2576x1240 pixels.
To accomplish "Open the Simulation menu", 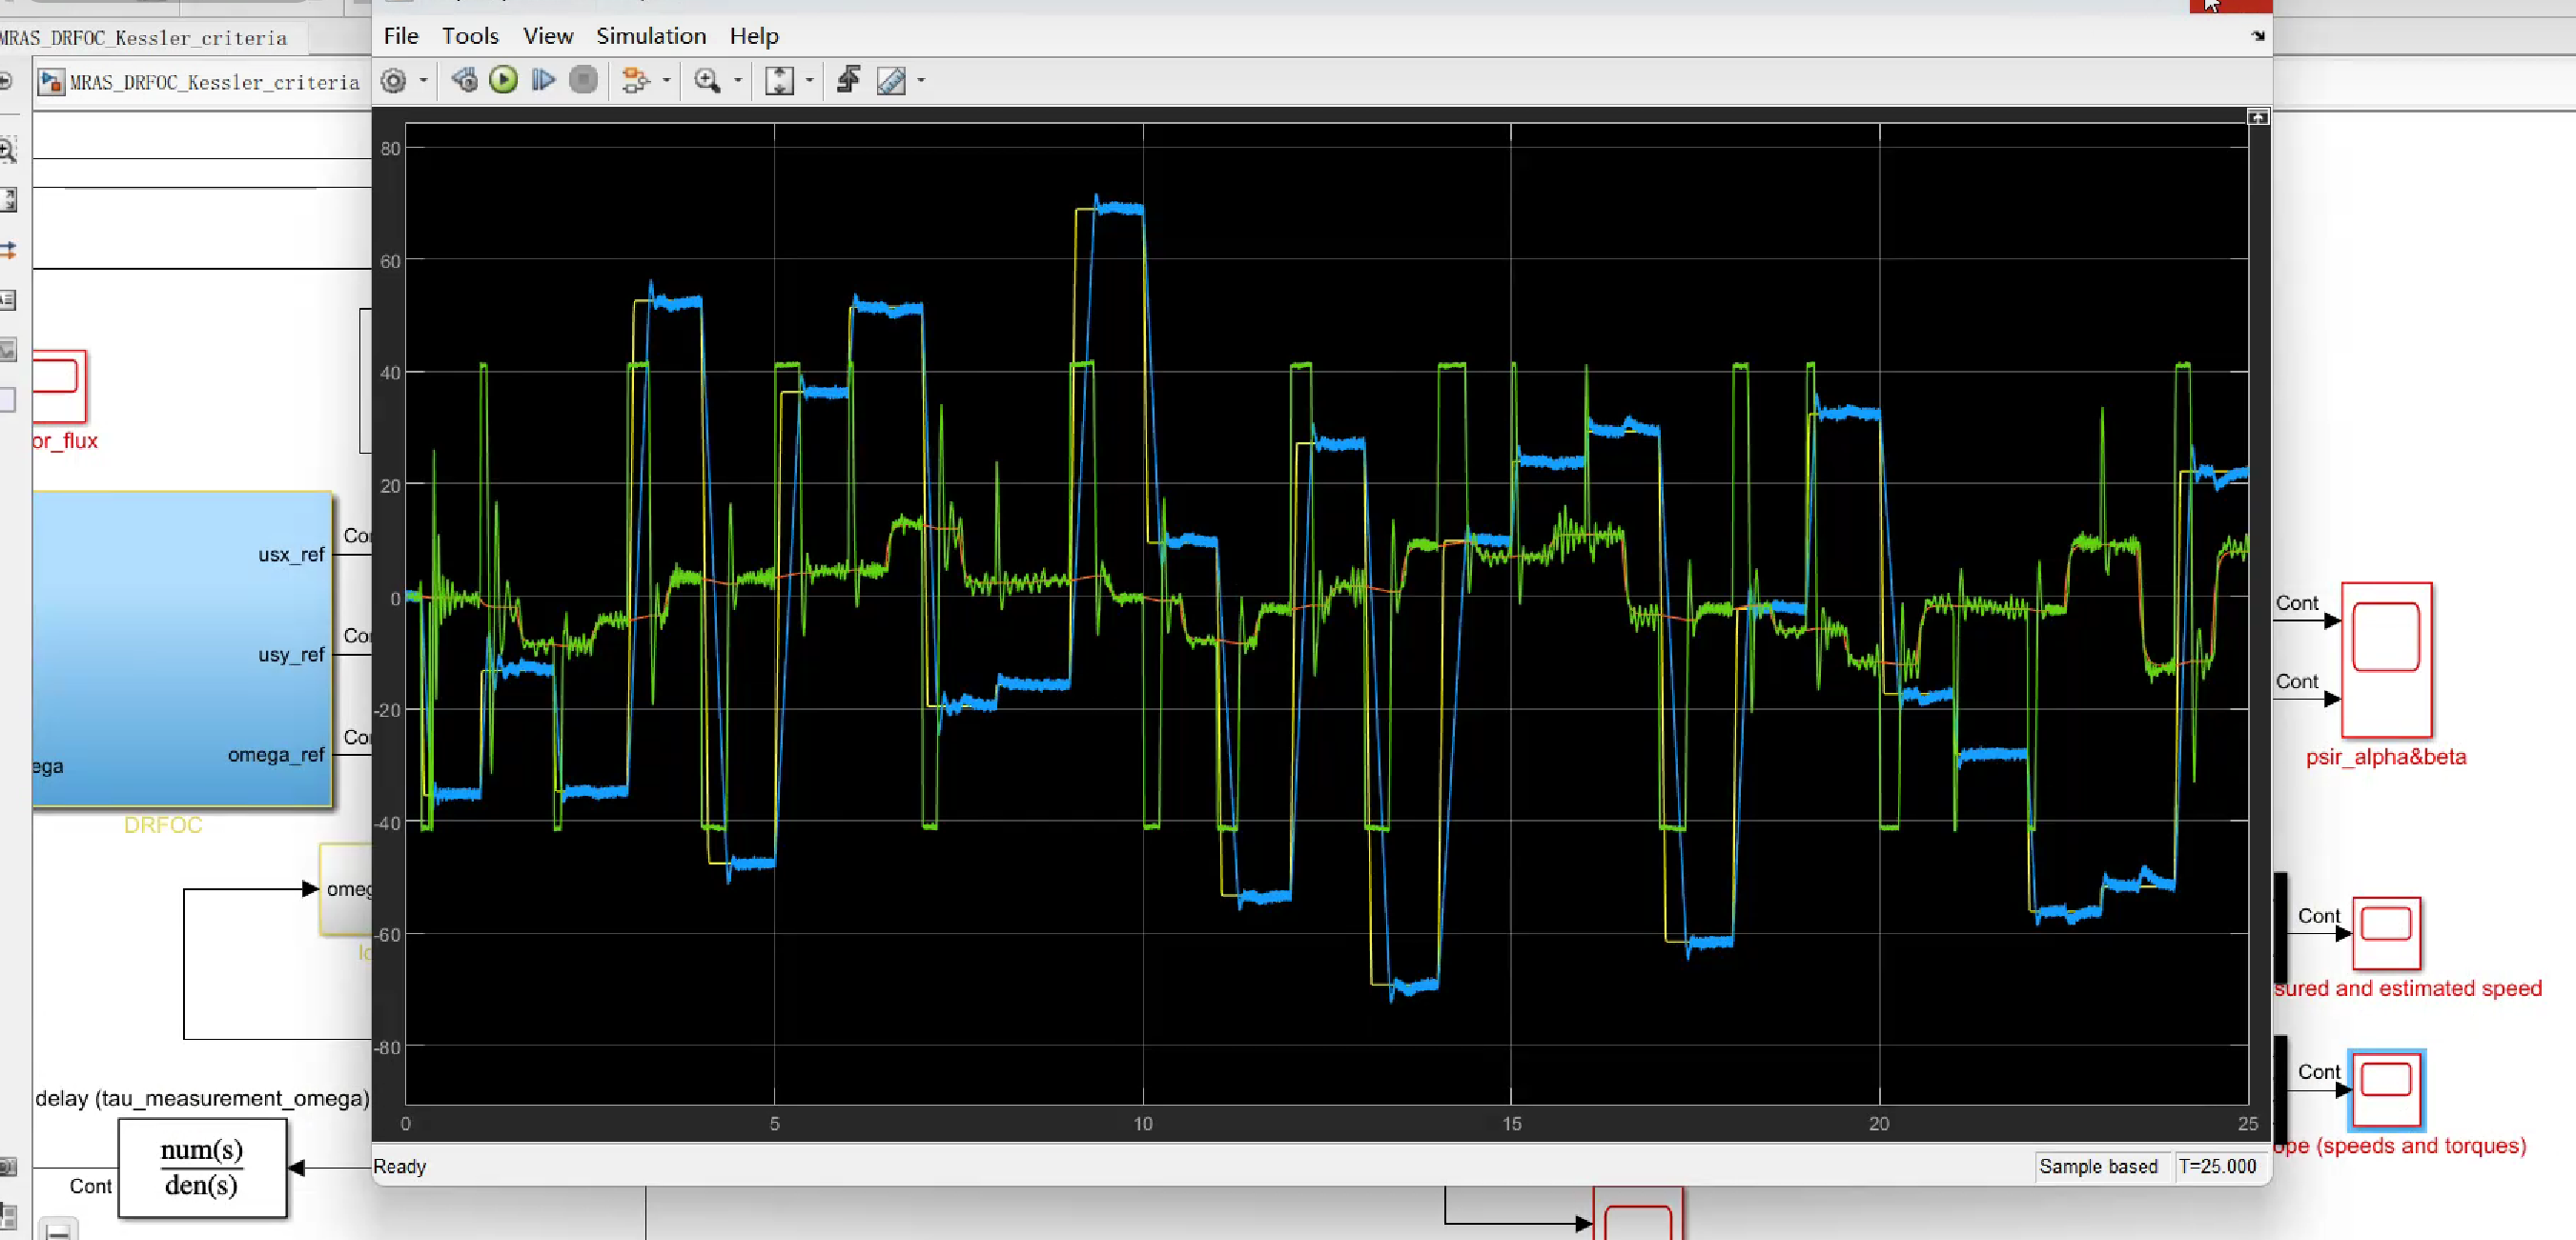I will click(x=650, y=36).
